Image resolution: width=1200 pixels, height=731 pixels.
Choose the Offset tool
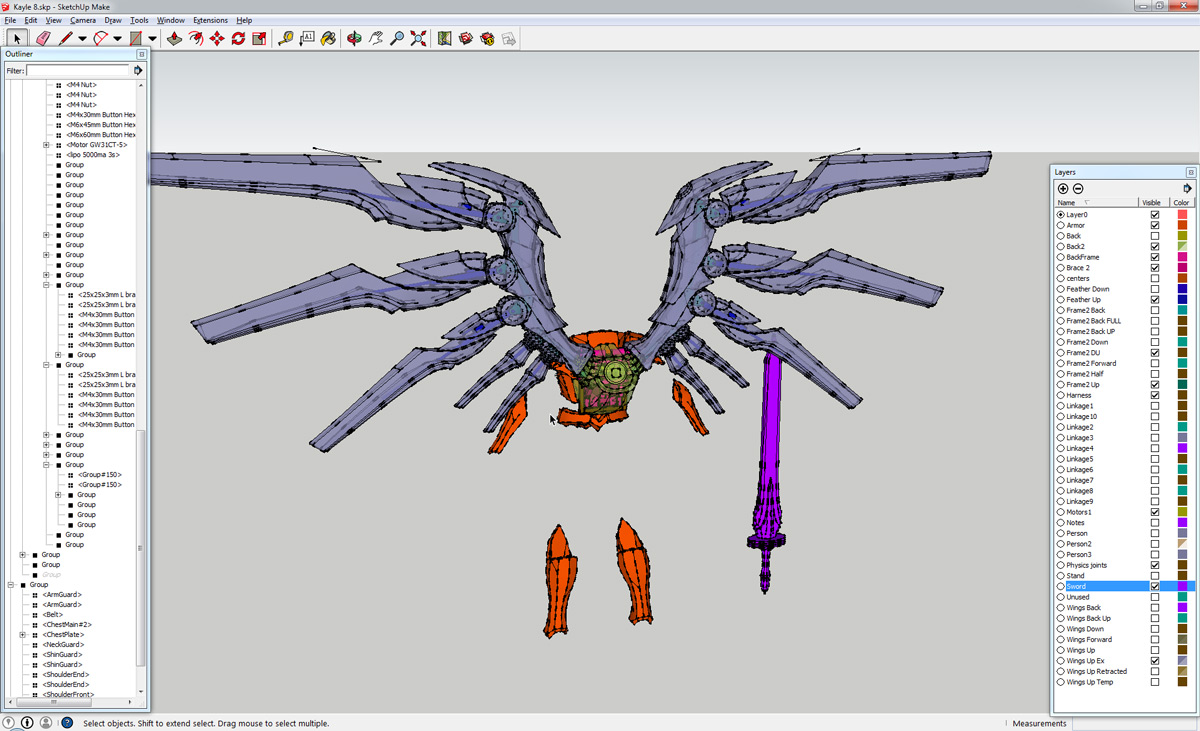coord(196,39)
